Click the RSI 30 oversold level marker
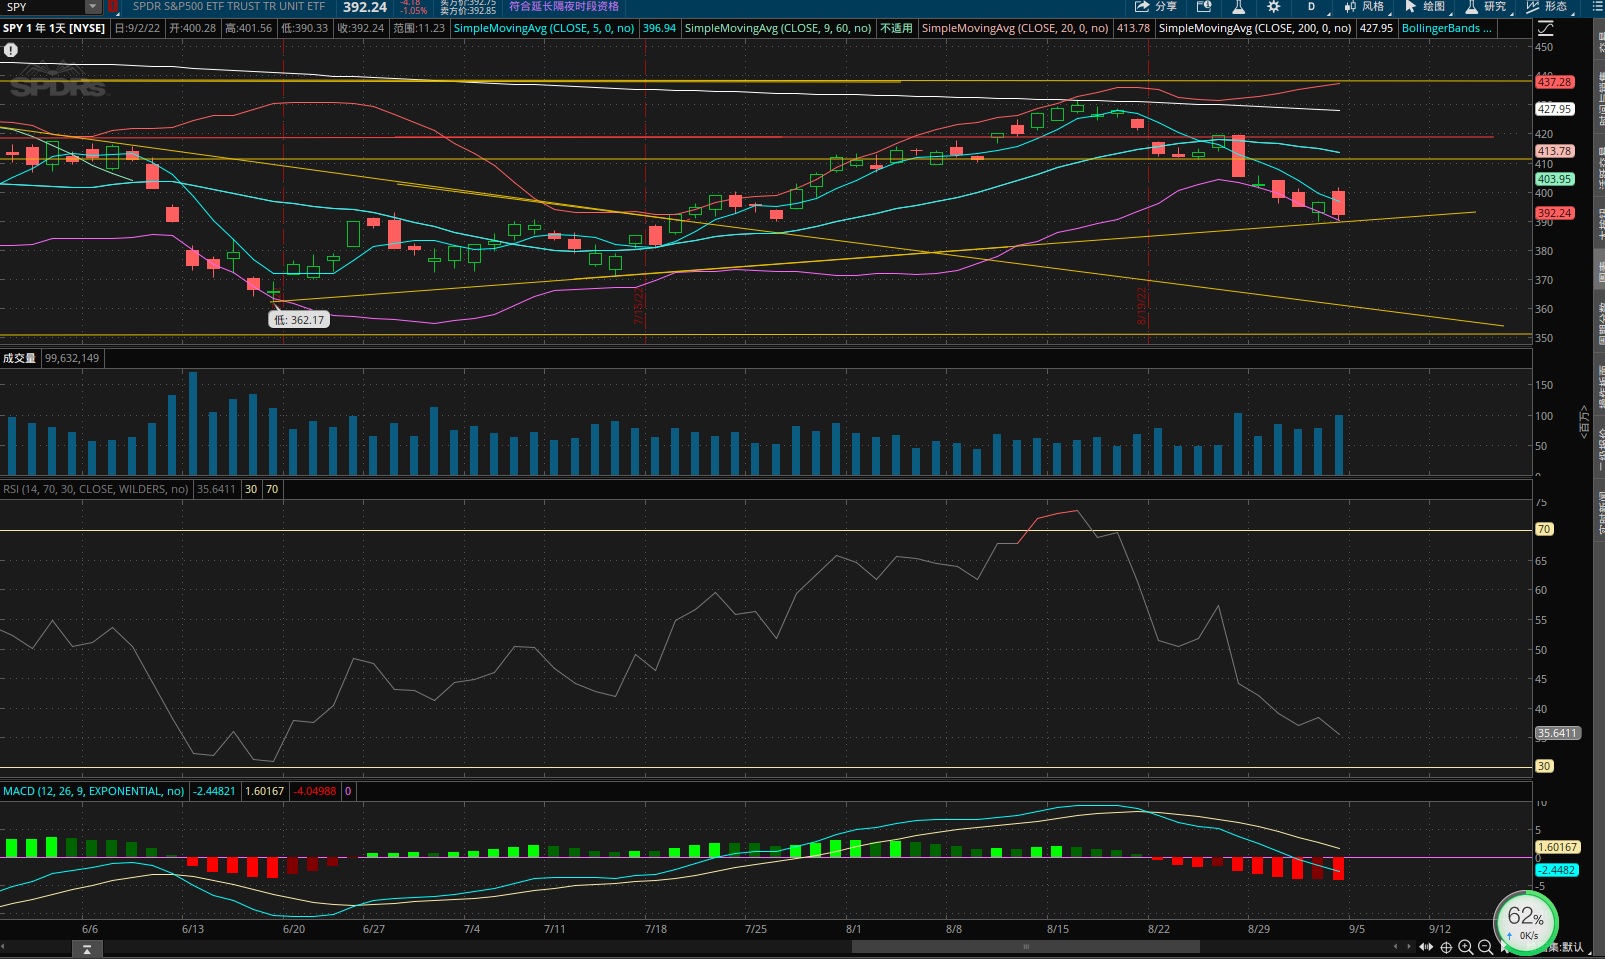The image size is (1605, 959). [1544, 766]
